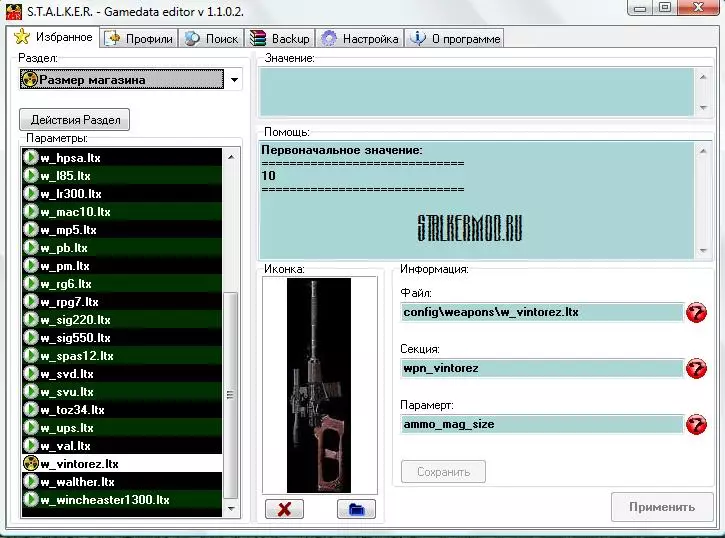Image resolution: width=725 pixels, height=538 pixels.
Task: Select w_pb.ltx parameter row
Action: [x=122, y=248]
